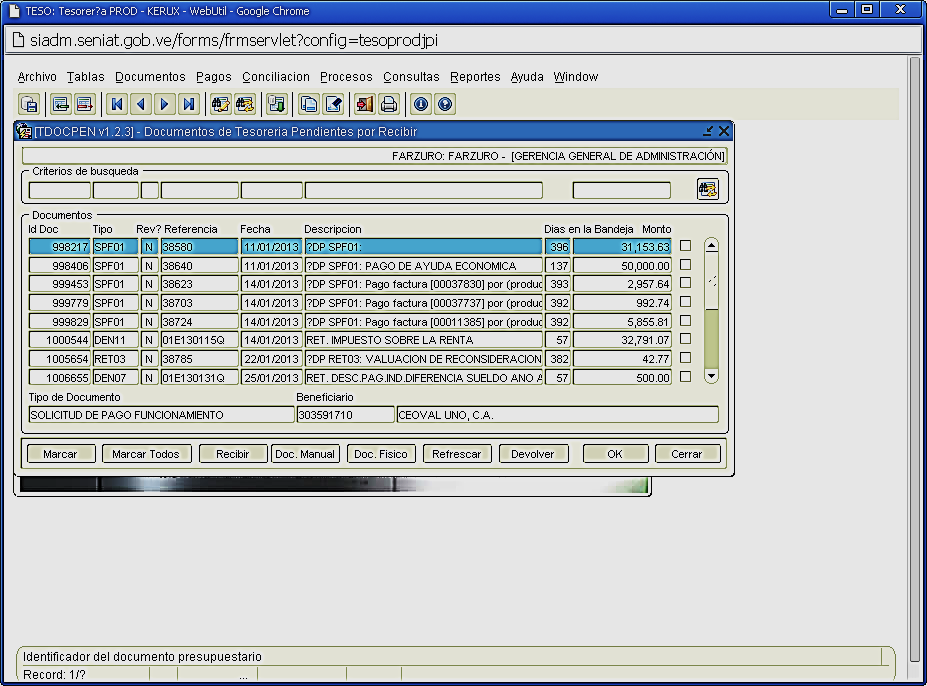
Task: Click the beneficiary code field 303591710
Action: click(345, 415)
